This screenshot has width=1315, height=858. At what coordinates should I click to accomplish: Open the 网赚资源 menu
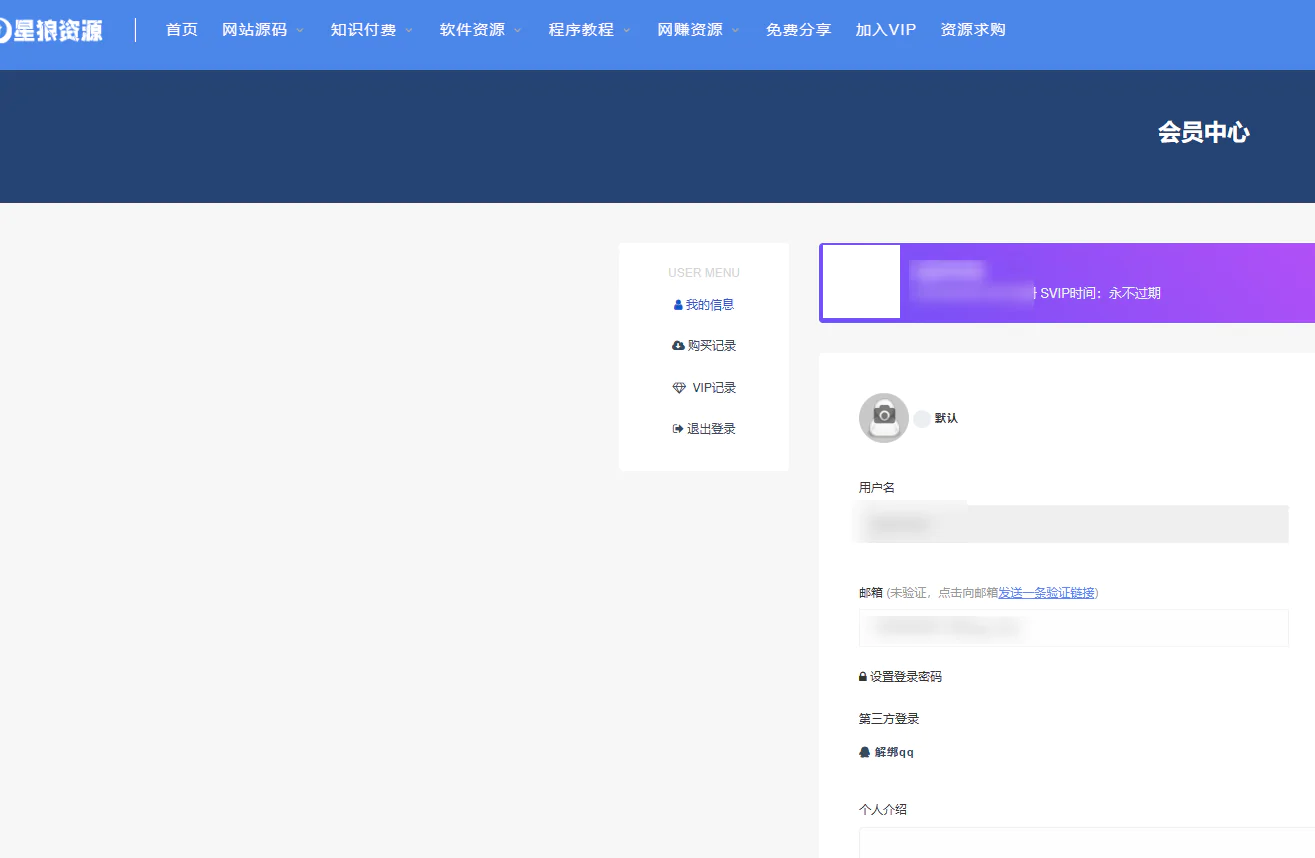point(690,30)
